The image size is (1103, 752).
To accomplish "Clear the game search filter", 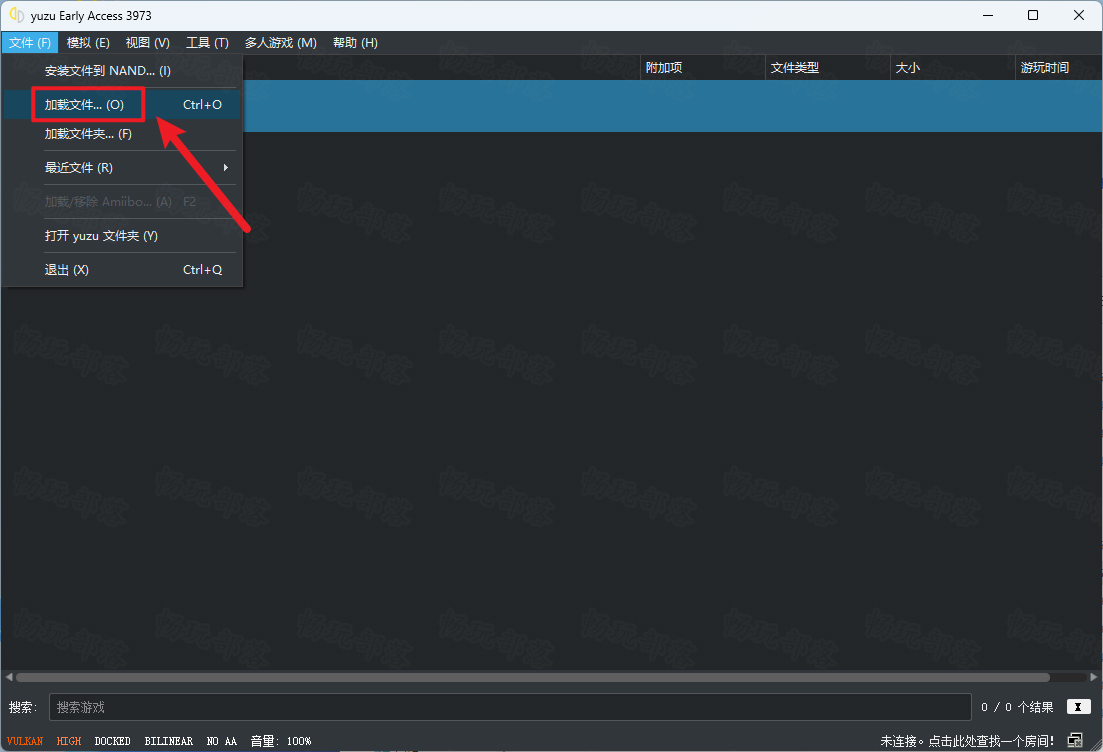I will point(1078,707).
